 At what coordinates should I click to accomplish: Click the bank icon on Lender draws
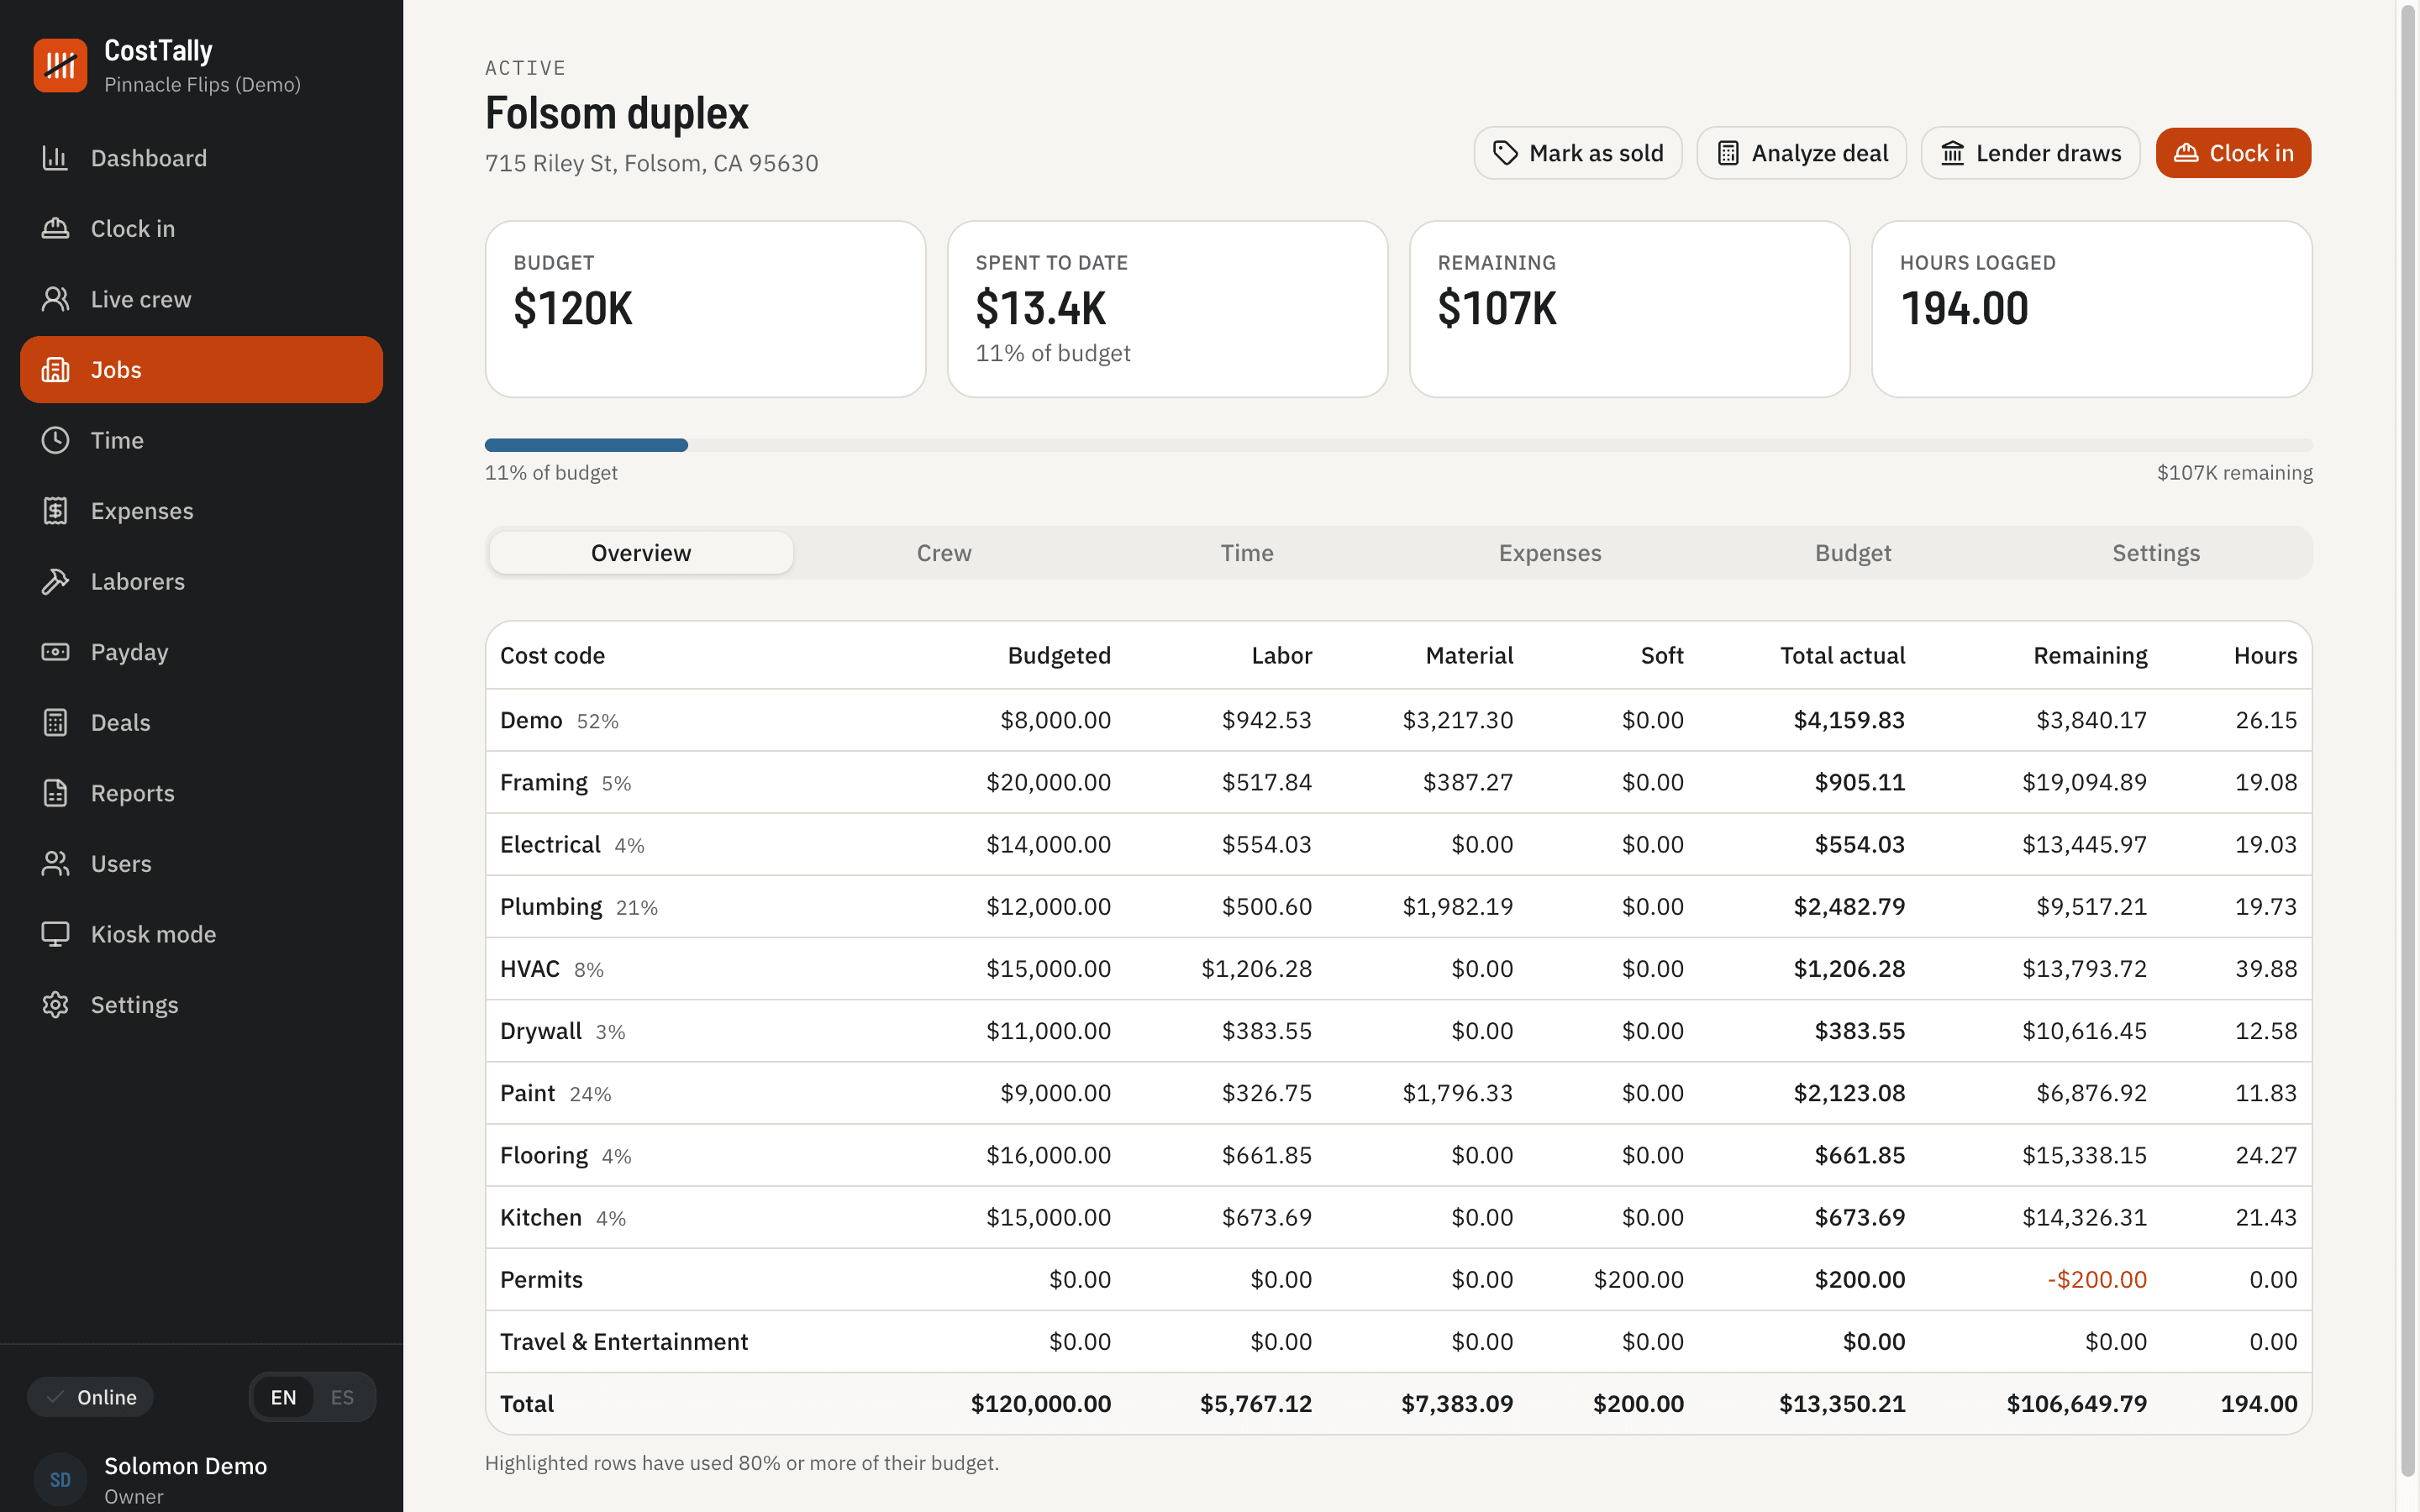1952,153
